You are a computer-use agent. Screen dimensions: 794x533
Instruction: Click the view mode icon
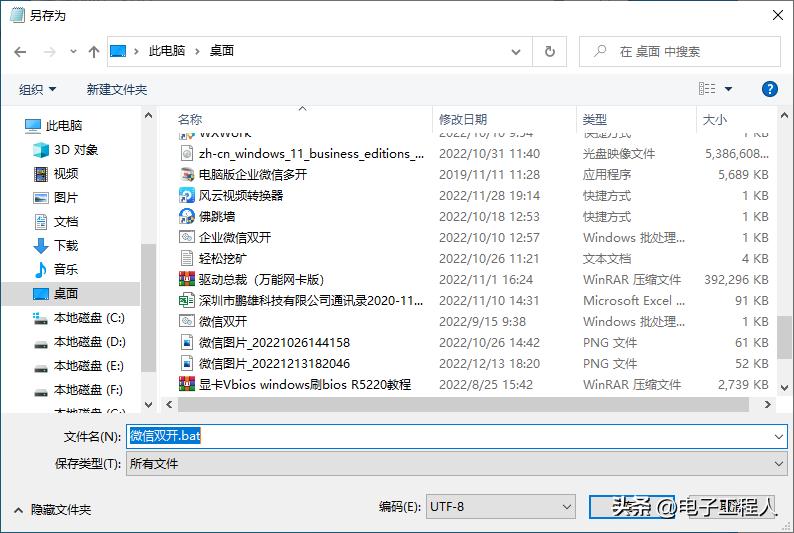pyautogui.click(x=707, y=89)
